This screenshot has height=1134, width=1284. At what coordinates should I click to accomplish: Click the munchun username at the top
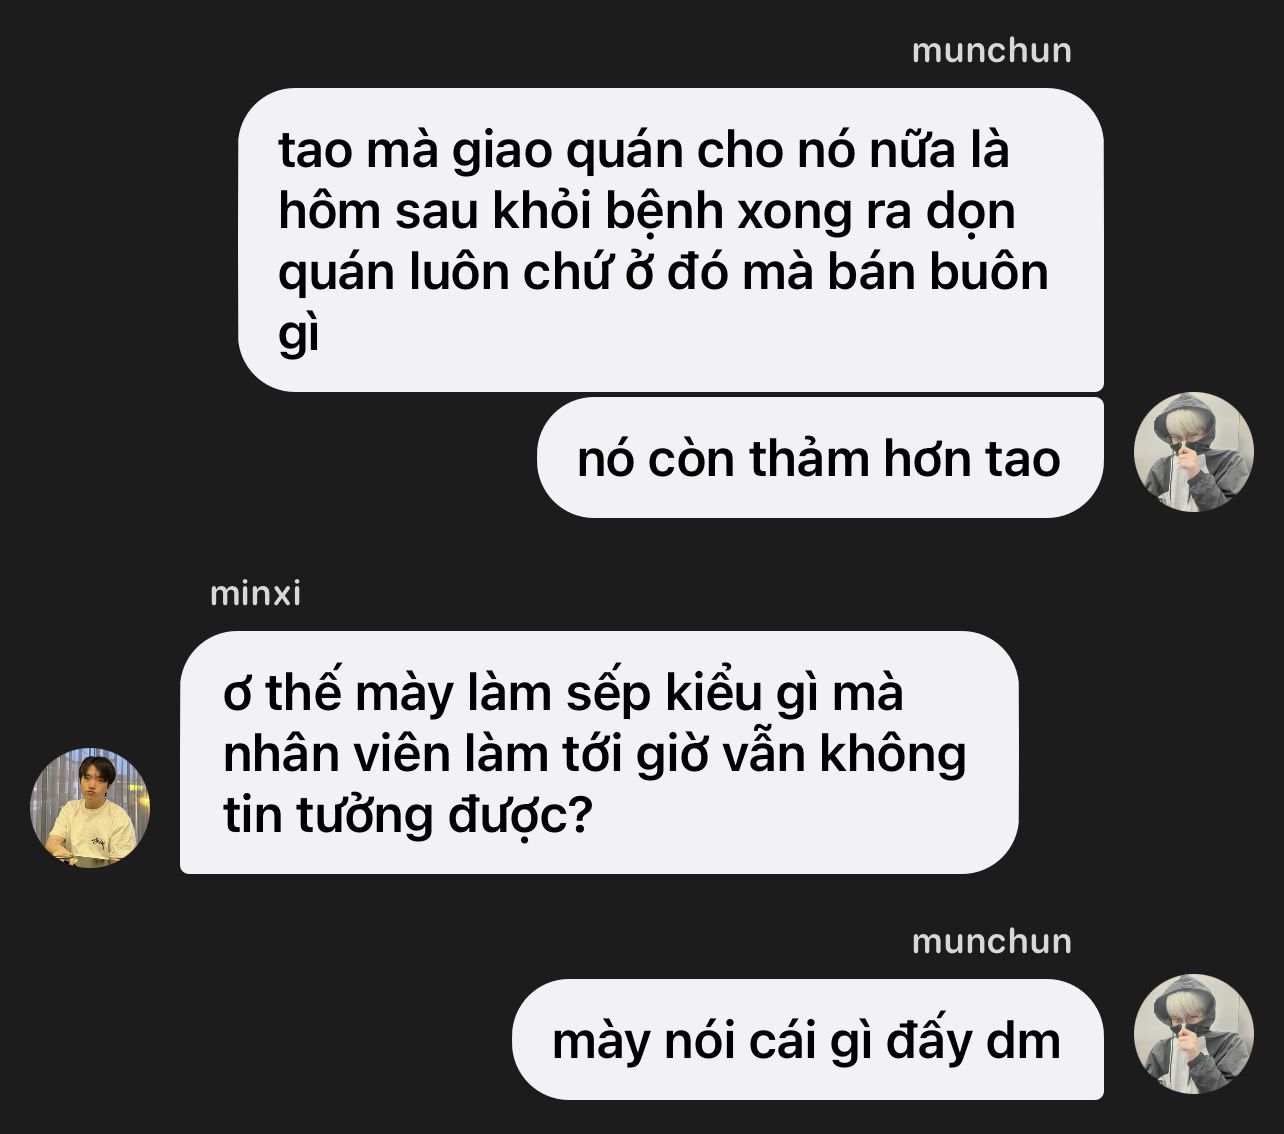point(991,50)
